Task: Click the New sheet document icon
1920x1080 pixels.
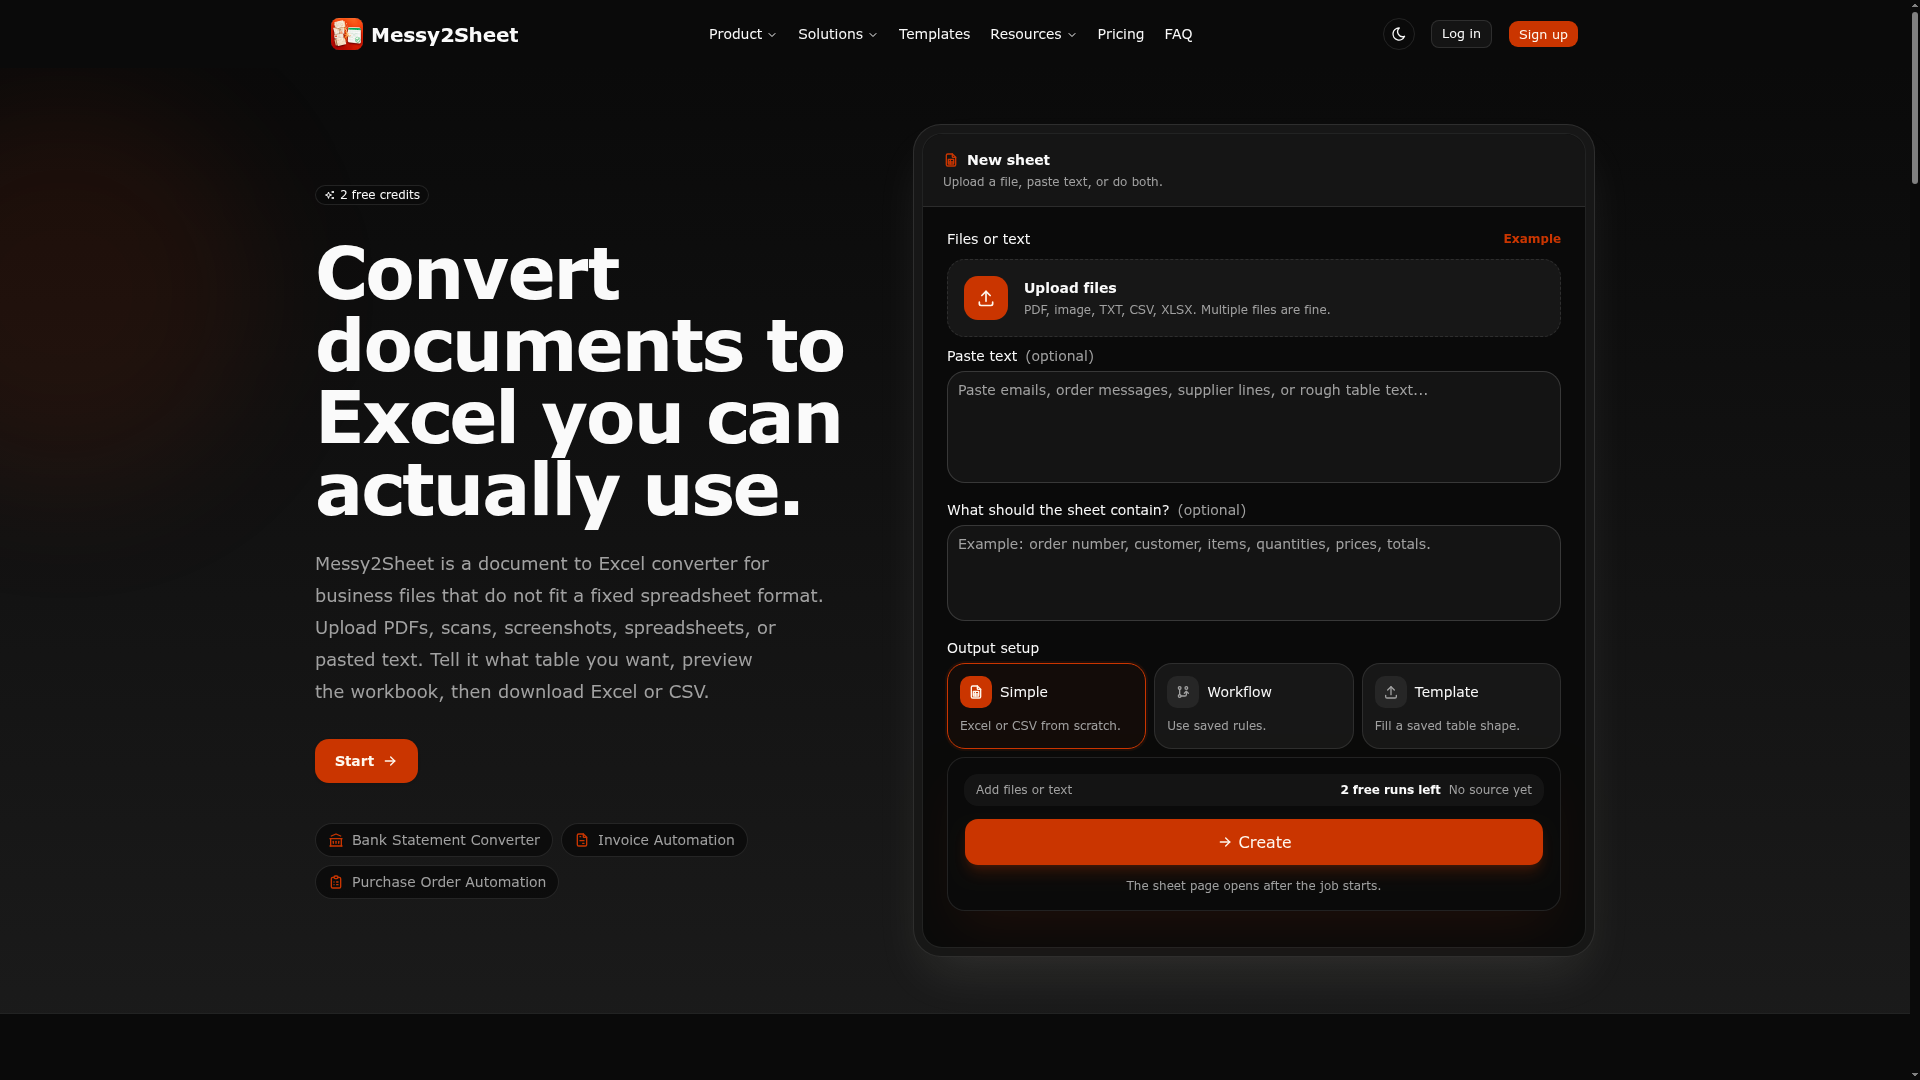Action: click(951, 160)
